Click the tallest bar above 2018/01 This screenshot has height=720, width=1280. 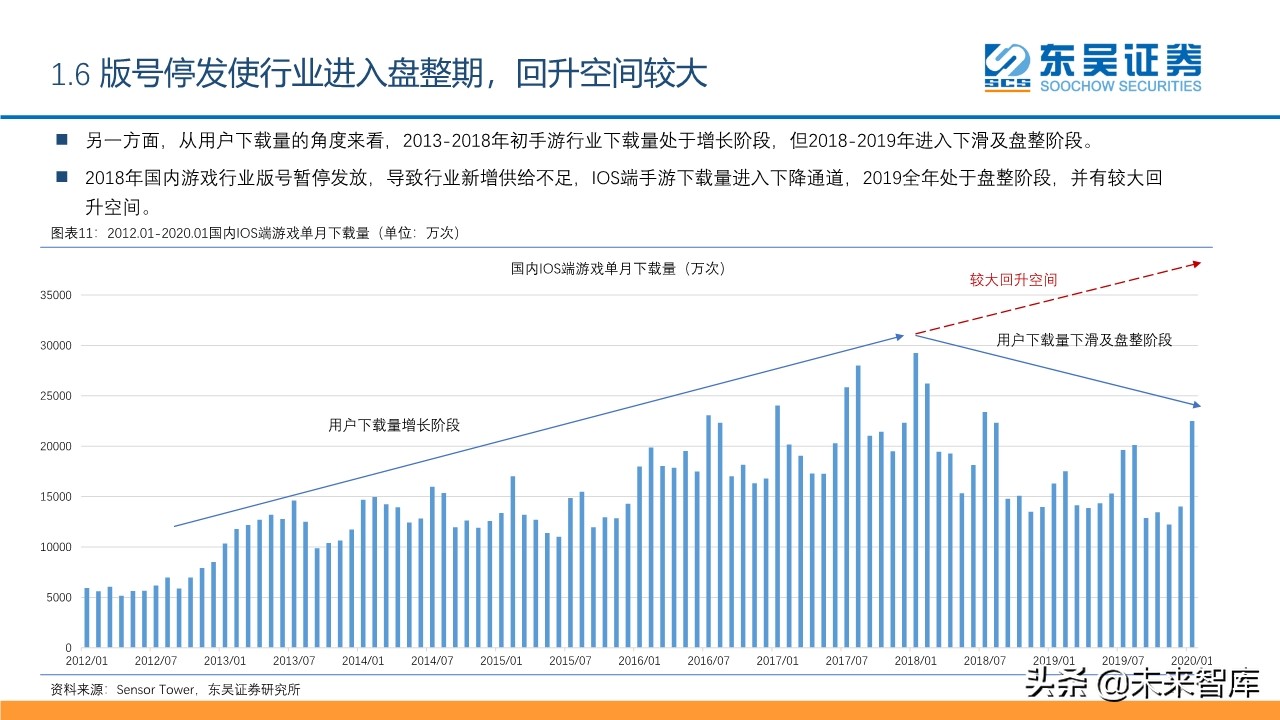(x=915, y=501)
